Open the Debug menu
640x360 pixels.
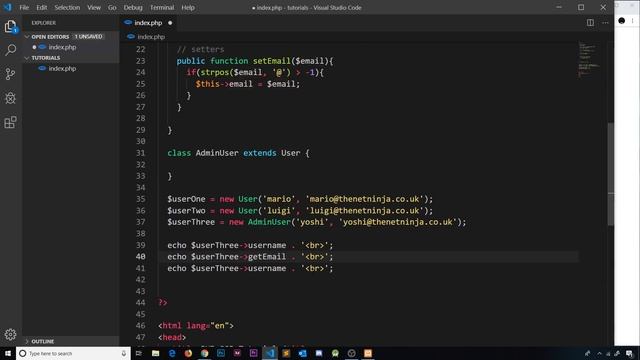(x=133, y=7)
